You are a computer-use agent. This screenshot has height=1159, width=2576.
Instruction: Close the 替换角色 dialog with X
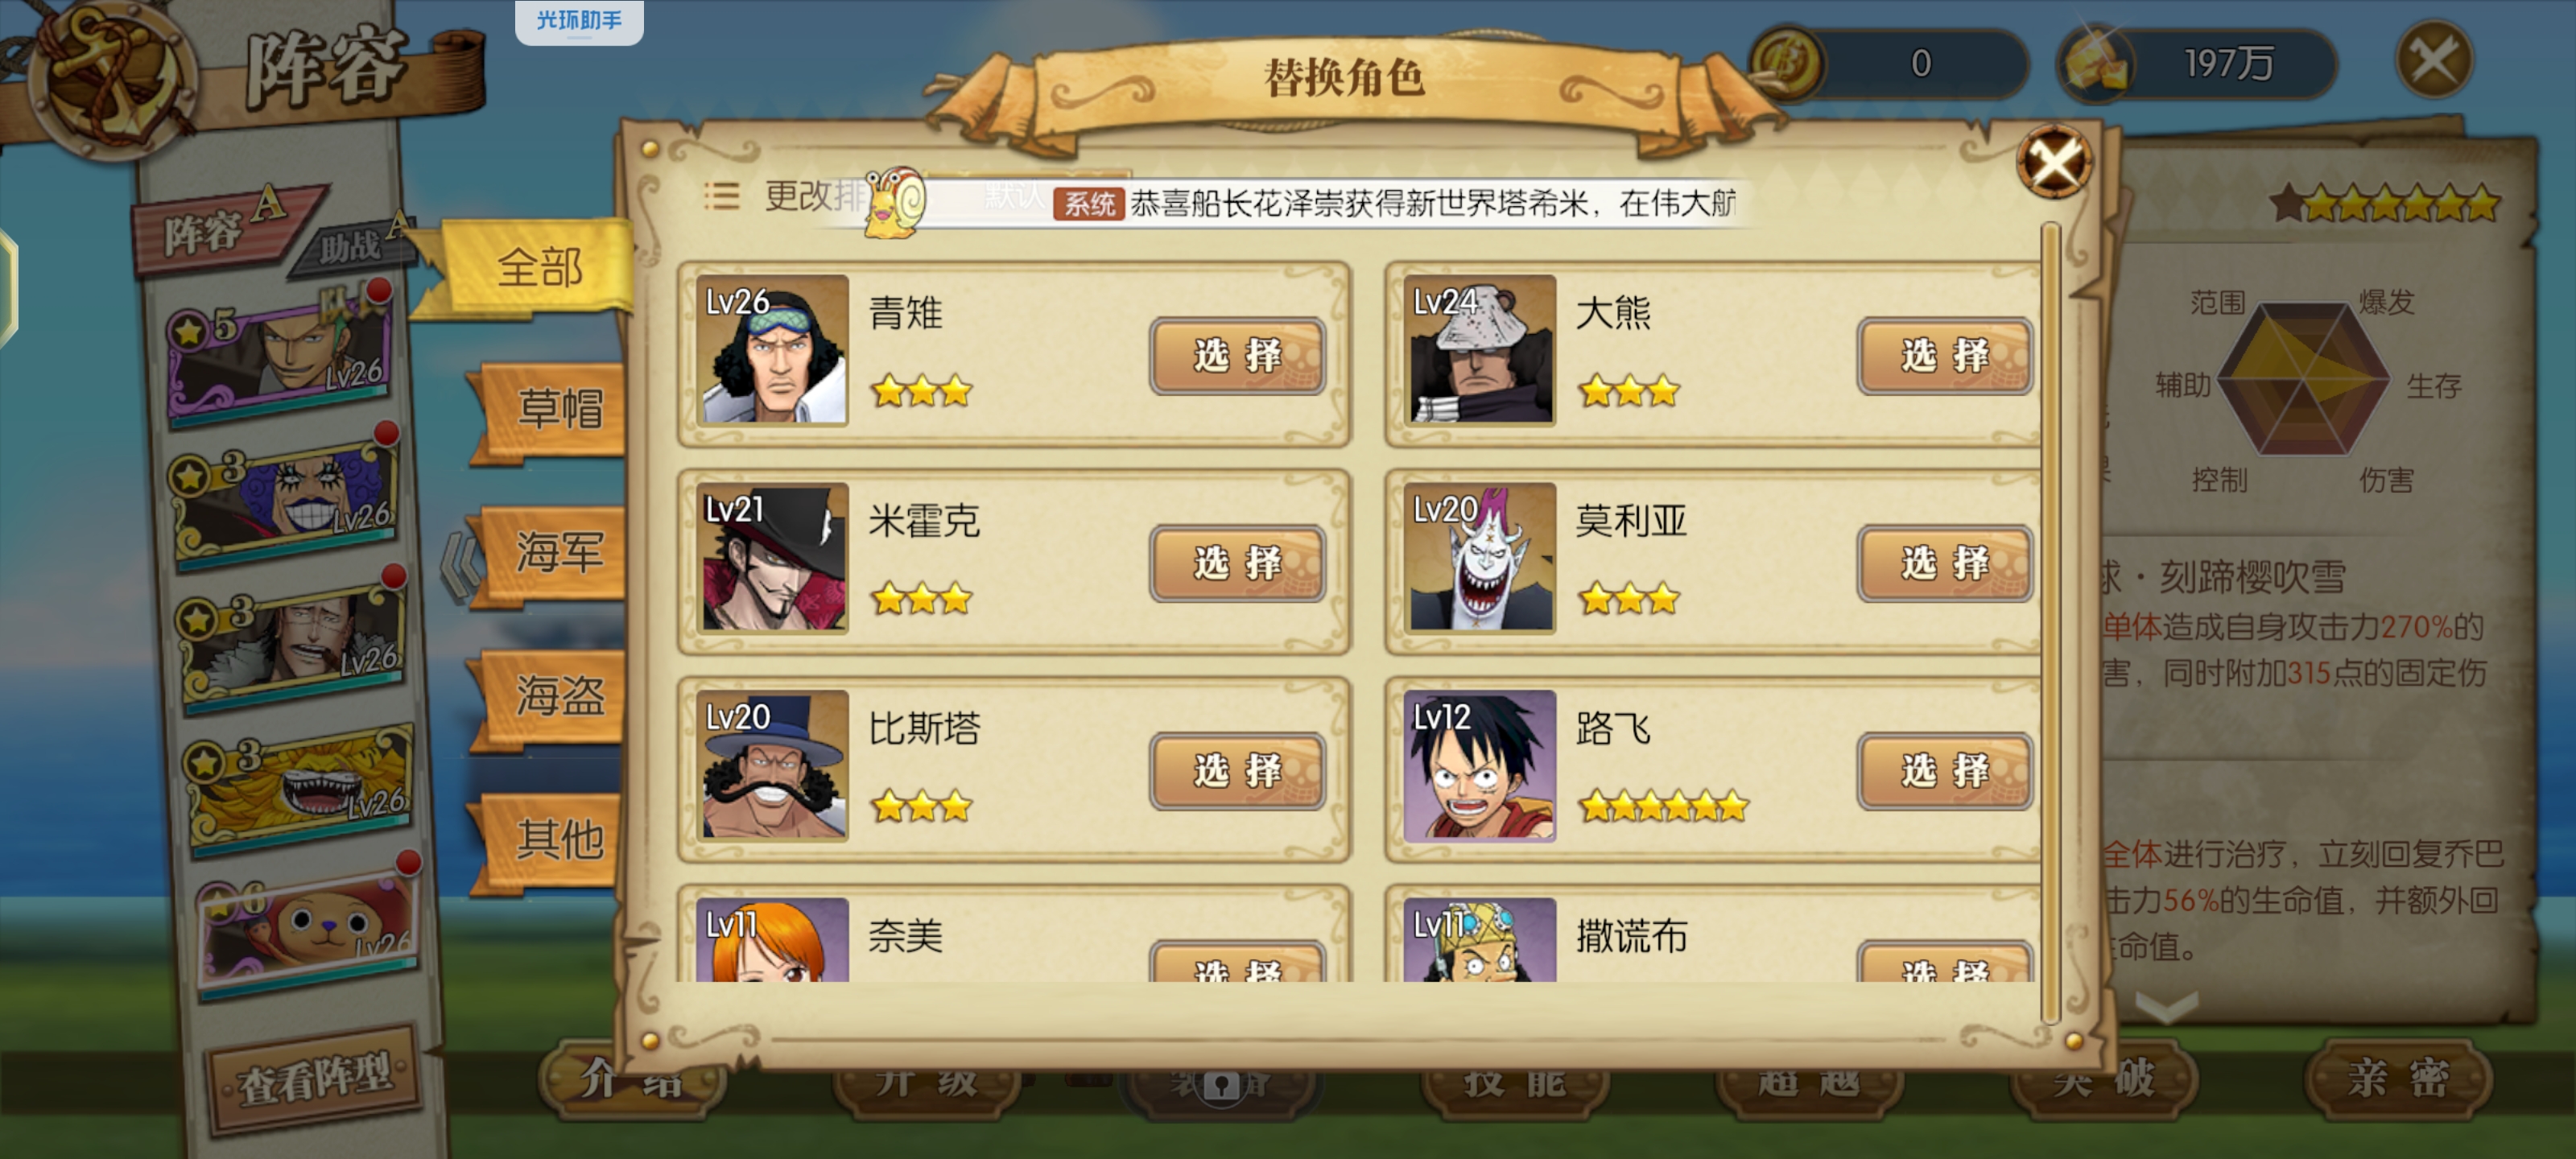pos(2054,161)
